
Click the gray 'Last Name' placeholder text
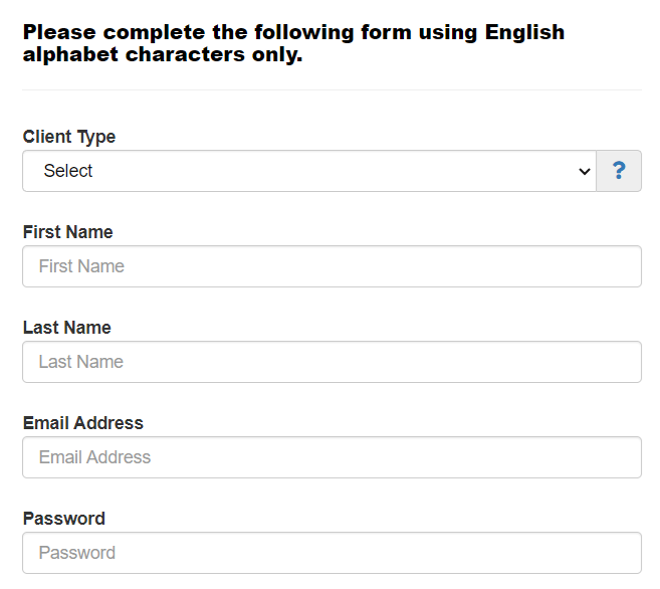(81, 362)
